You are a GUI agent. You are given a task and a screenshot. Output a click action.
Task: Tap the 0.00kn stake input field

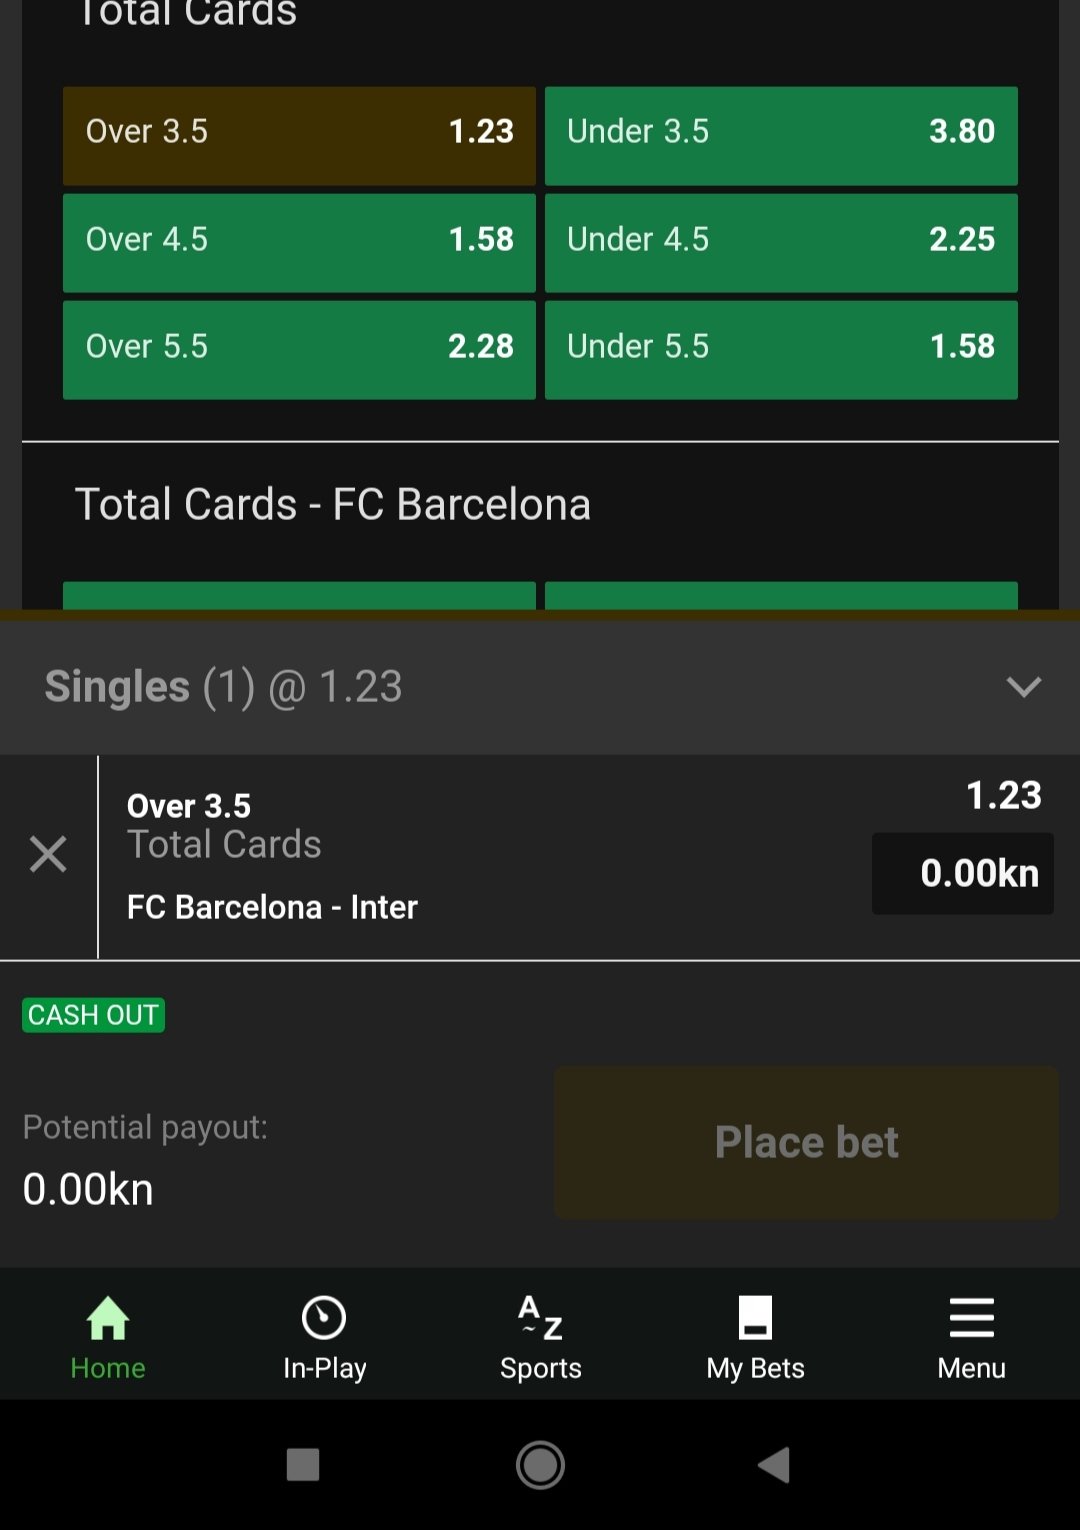(x=962, y=873)
